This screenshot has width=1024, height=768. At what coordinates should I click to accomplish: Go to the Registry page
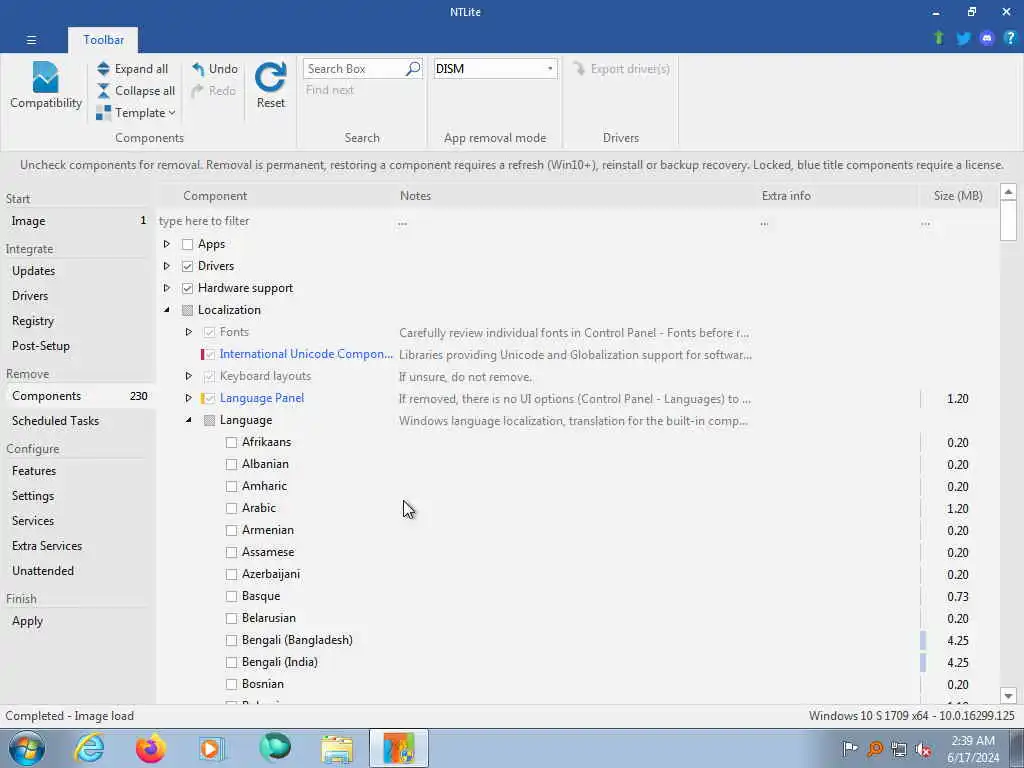pyautogui.click(x=78, y=321)
